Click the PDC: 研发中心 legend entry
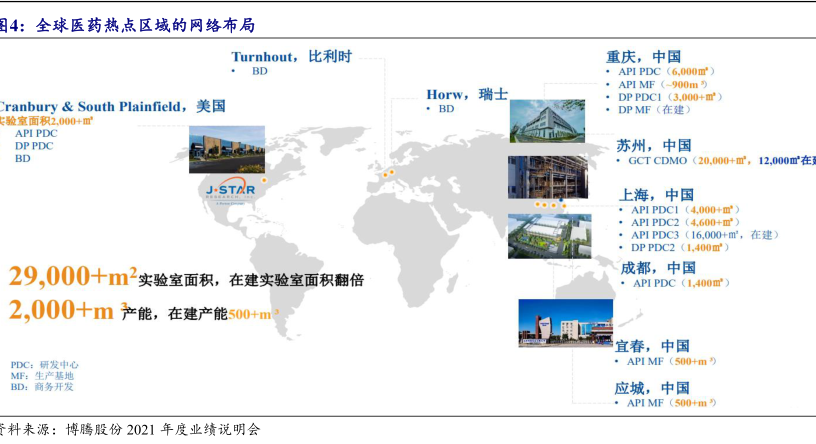 44,365
